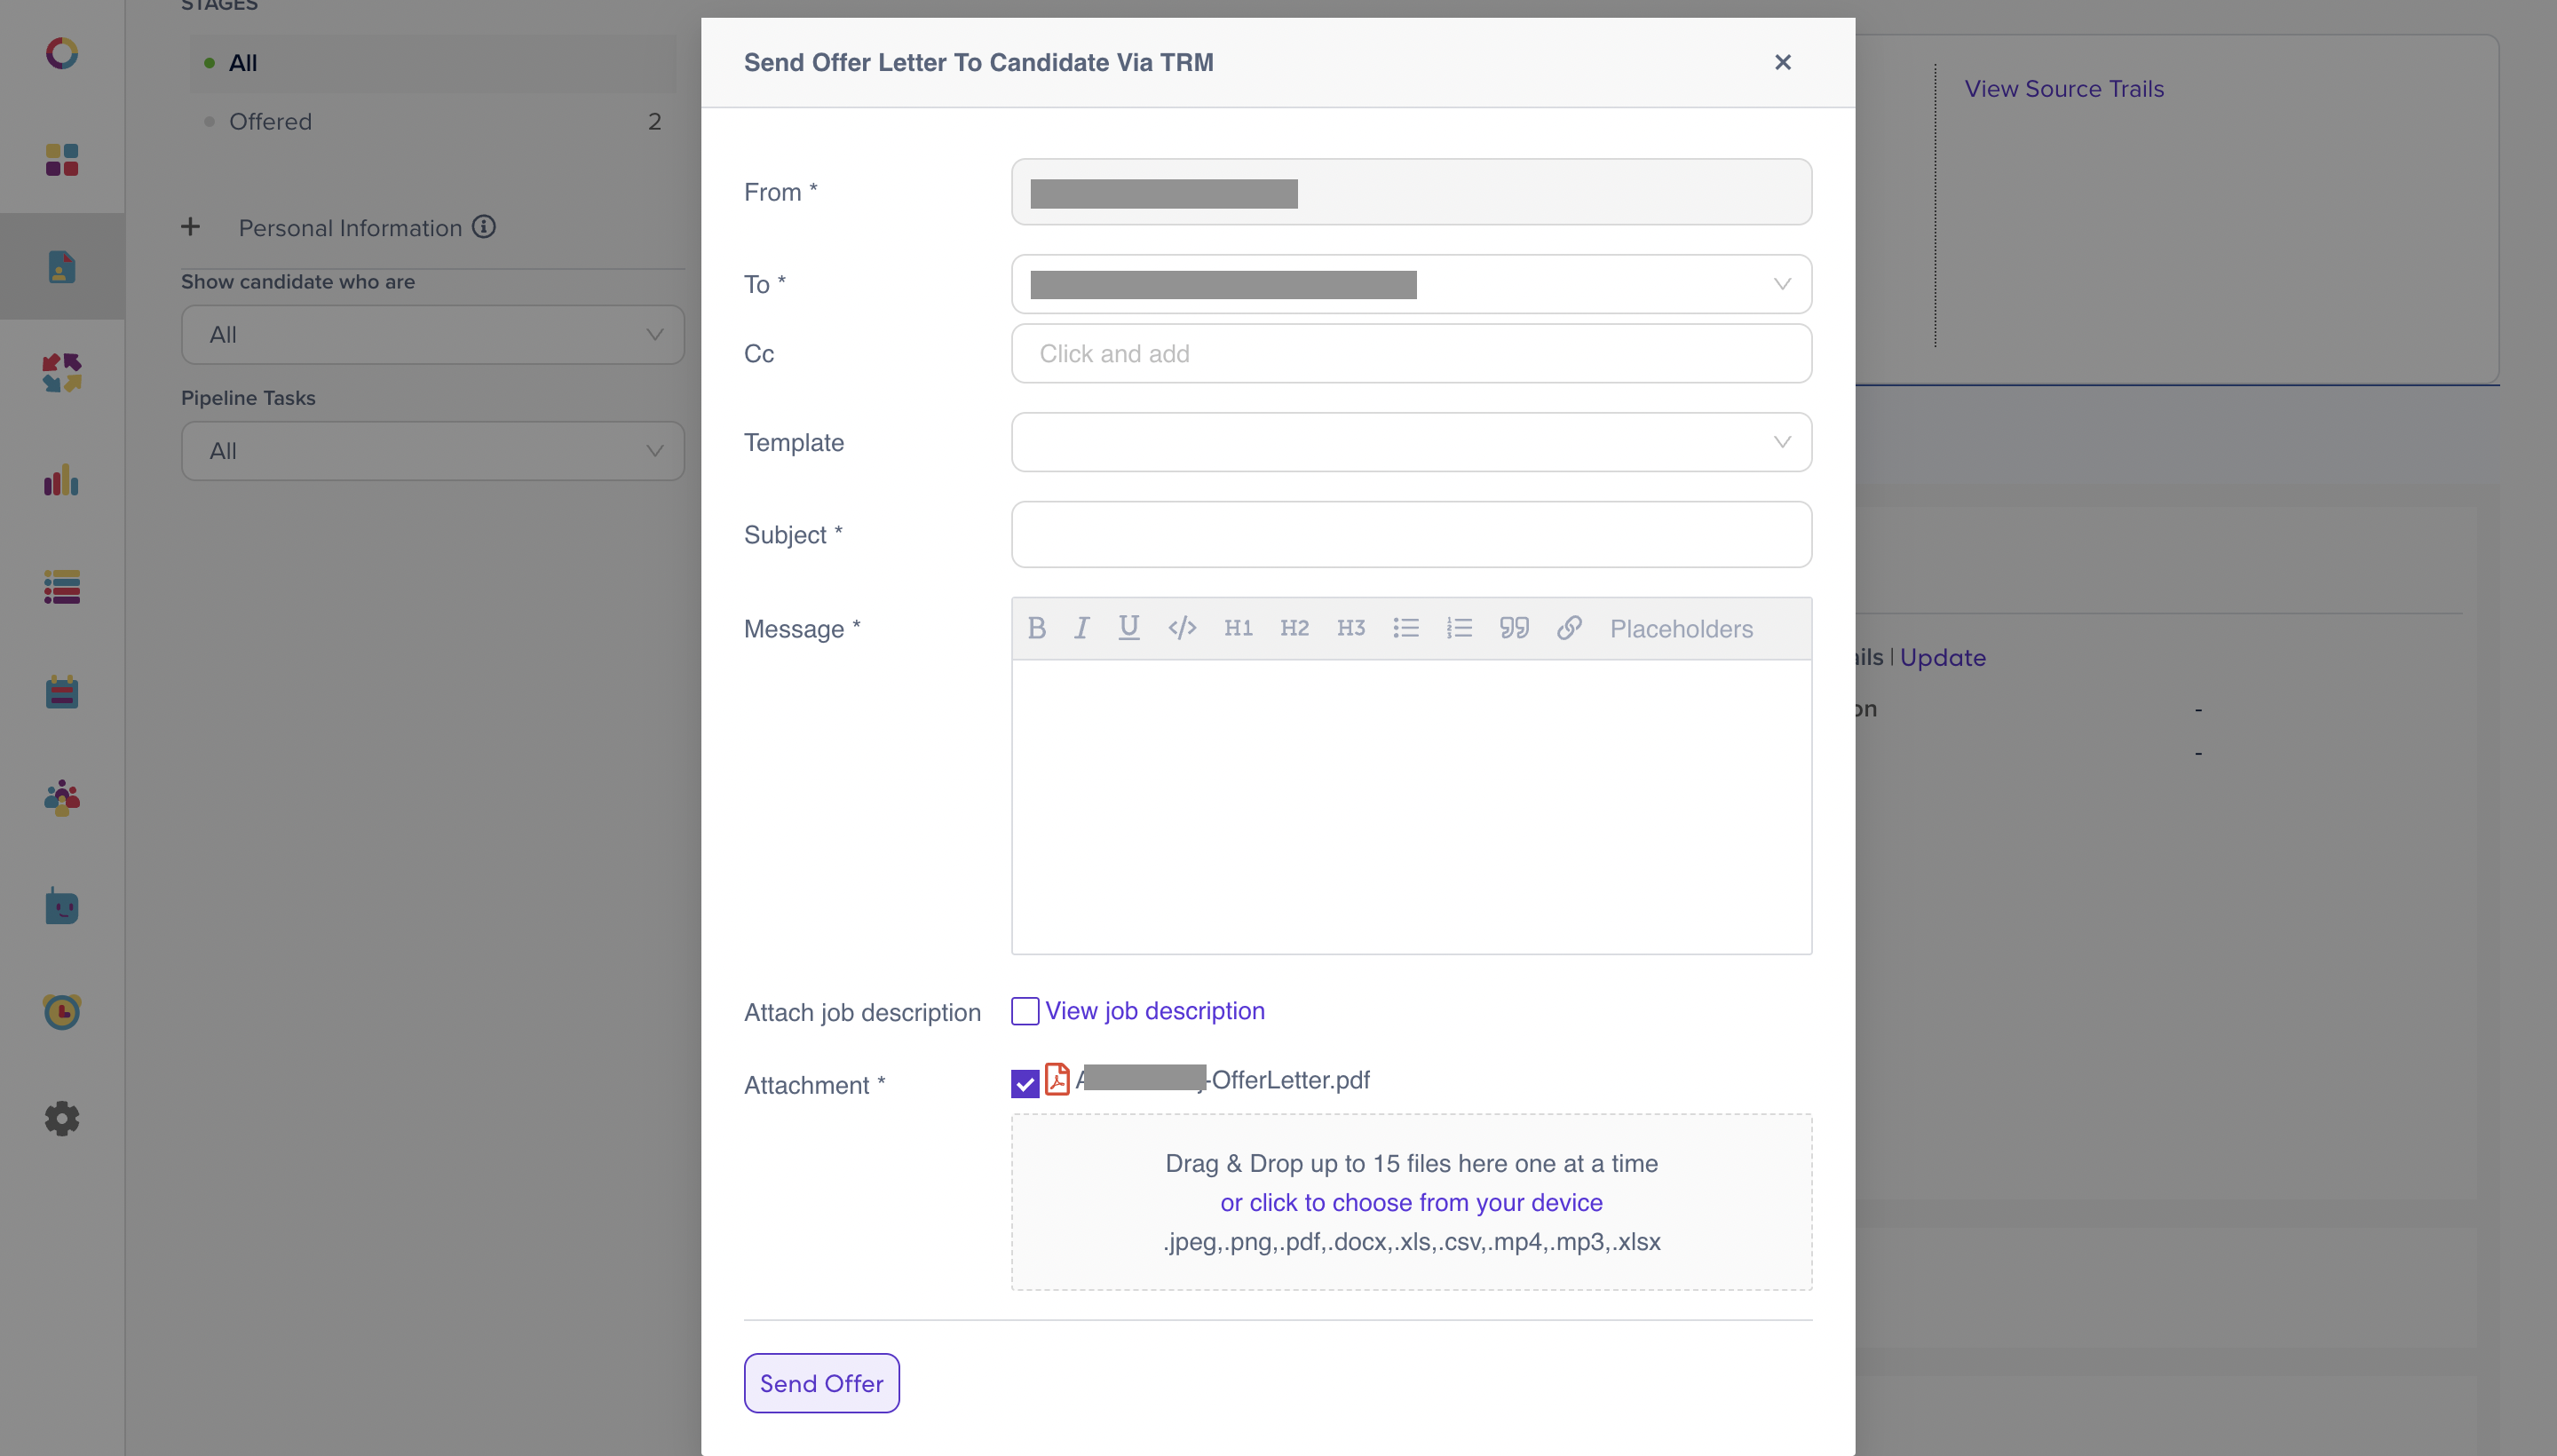2557x1456 pixels.
Task: Apply H2 heading in the message editor
Action: 1294,628
